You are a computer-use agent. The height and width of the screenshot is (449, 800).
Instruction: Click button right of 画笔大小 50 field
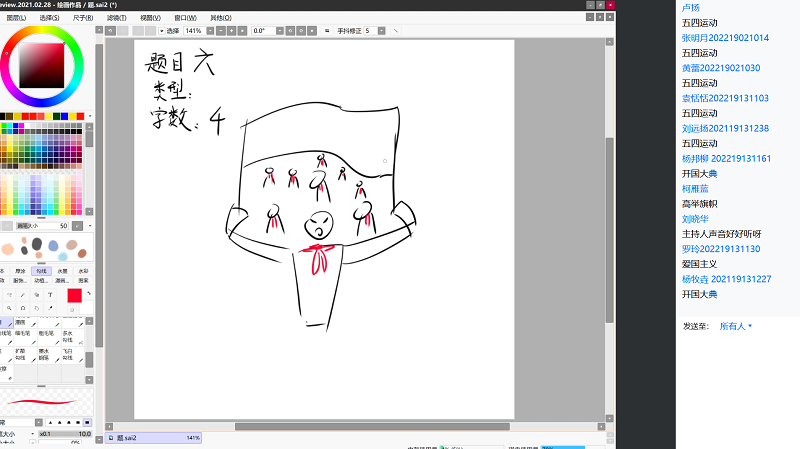77,226
